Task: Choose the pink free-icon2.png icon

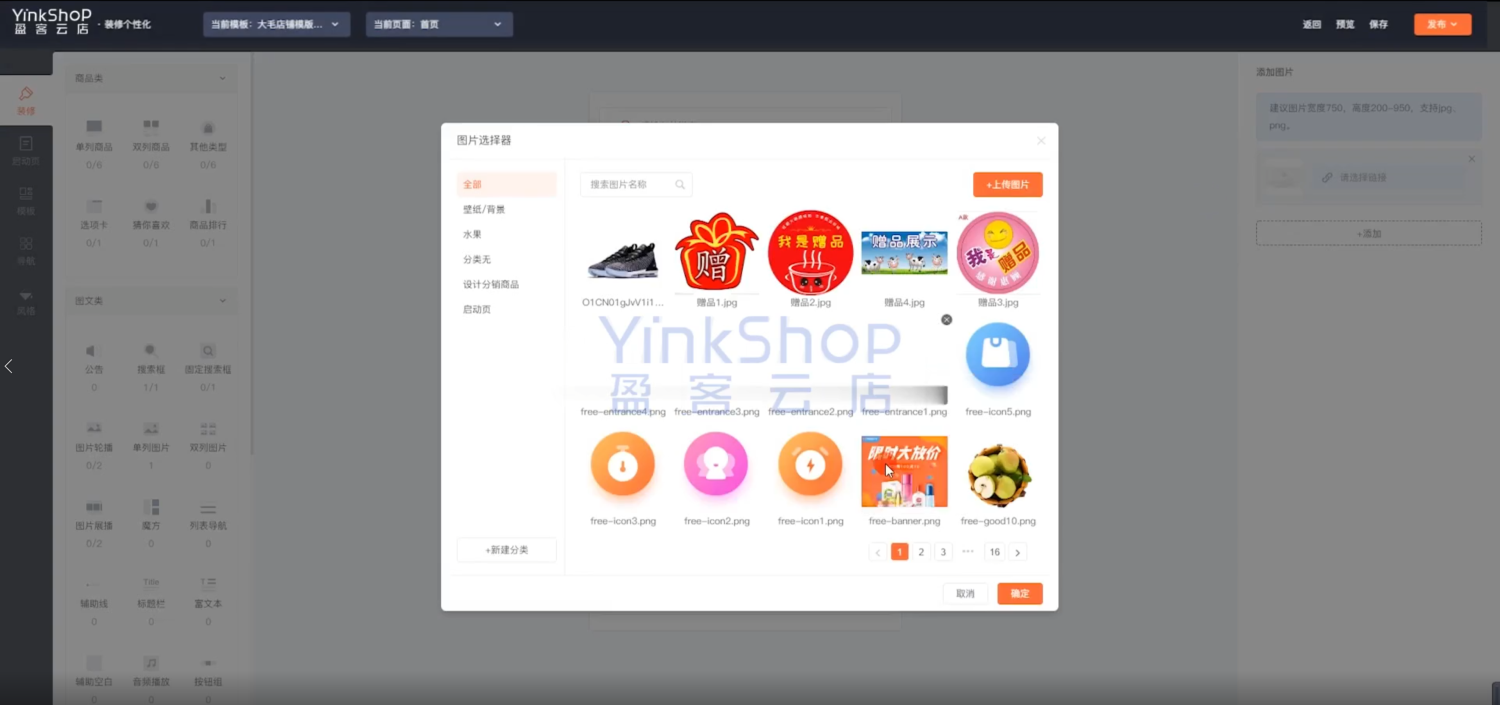Action: (x=716, y=464)
